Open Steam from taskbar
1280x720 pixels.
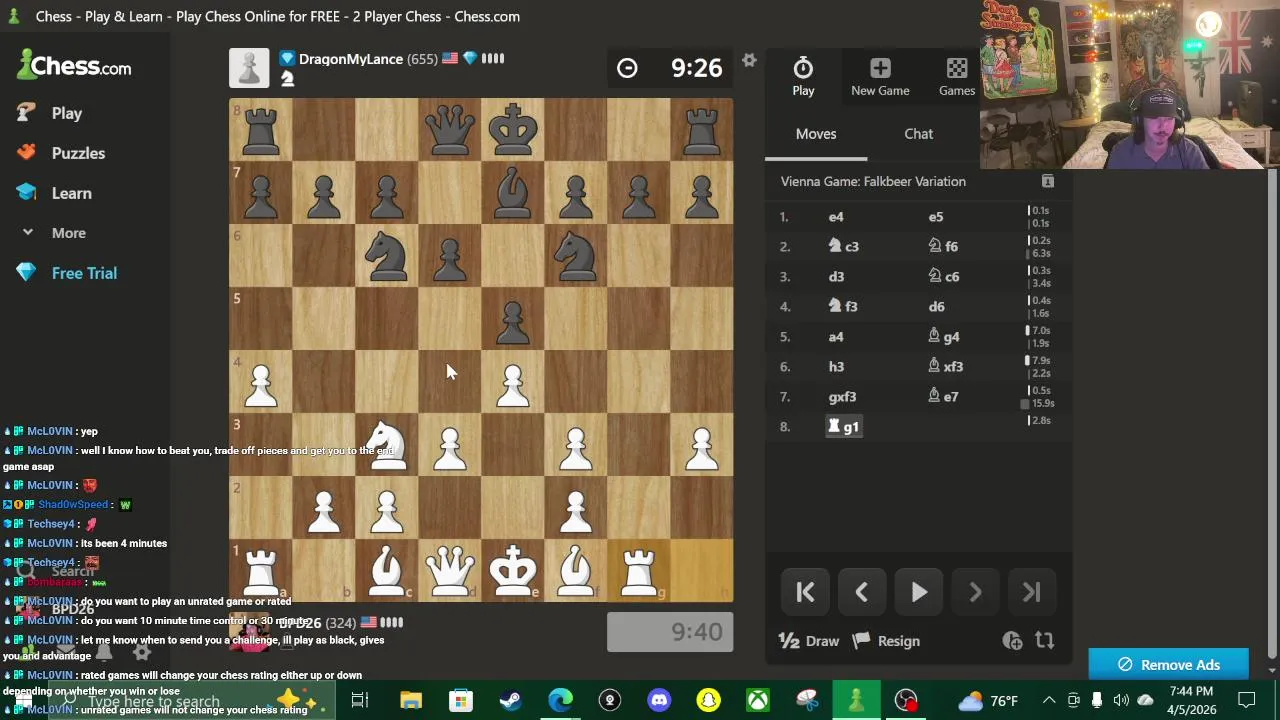click(510, 700)
